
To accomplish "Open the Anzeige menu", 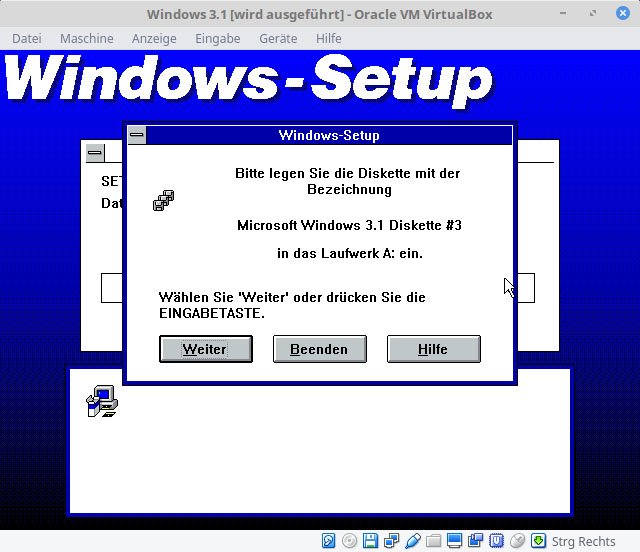I will (x=154, y=38).
